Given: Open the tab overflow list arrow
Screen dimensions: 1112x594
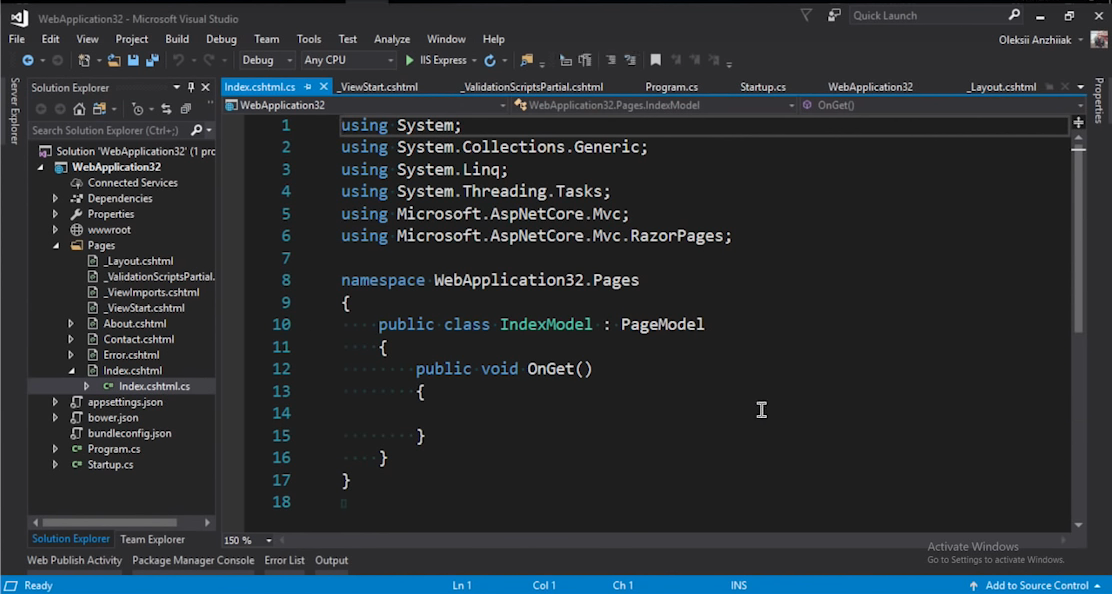Looking at the screenshot, I should [x=1080, y=86].
